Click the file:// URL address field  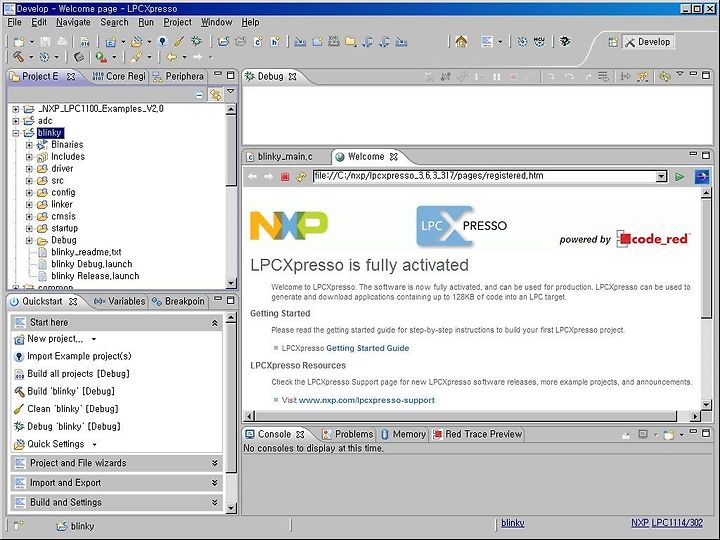[484, 176]
